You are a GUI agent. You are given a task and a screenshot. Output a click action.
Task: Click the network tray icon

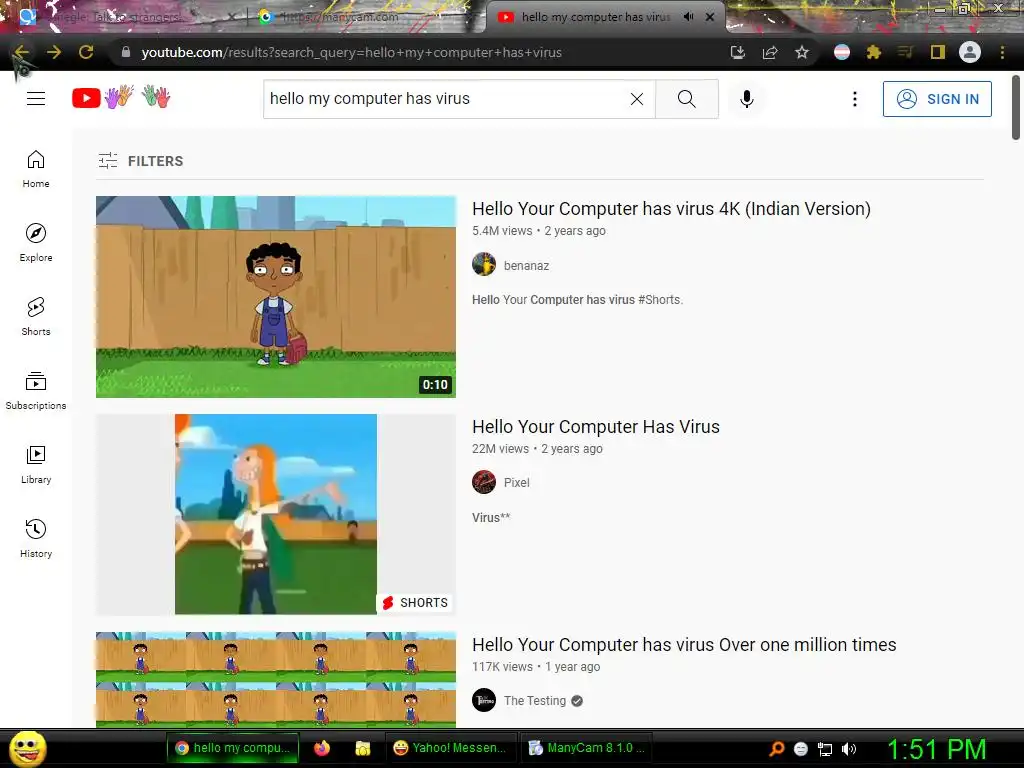click(825, 749)
